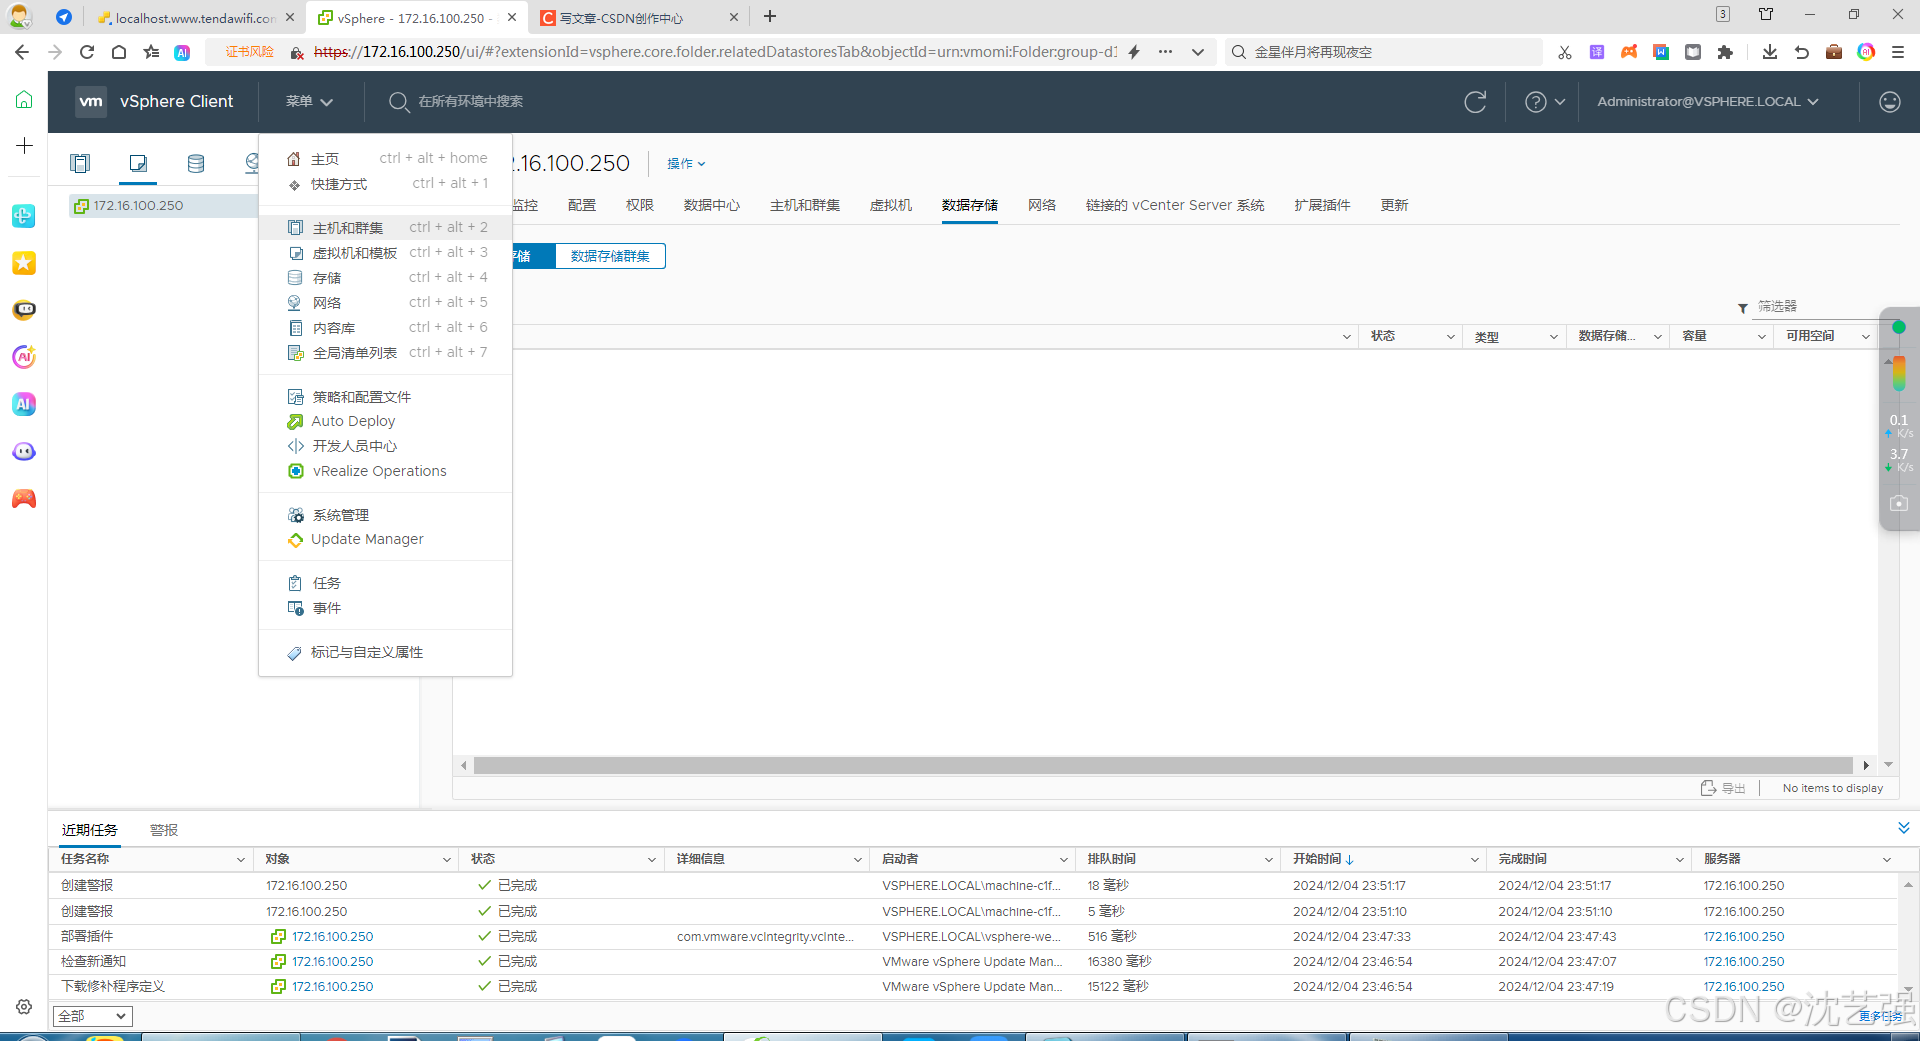Screen dimensions: 1920x1041
Task: Switch to the Networks tab
Action: [x=1042, y=205]
